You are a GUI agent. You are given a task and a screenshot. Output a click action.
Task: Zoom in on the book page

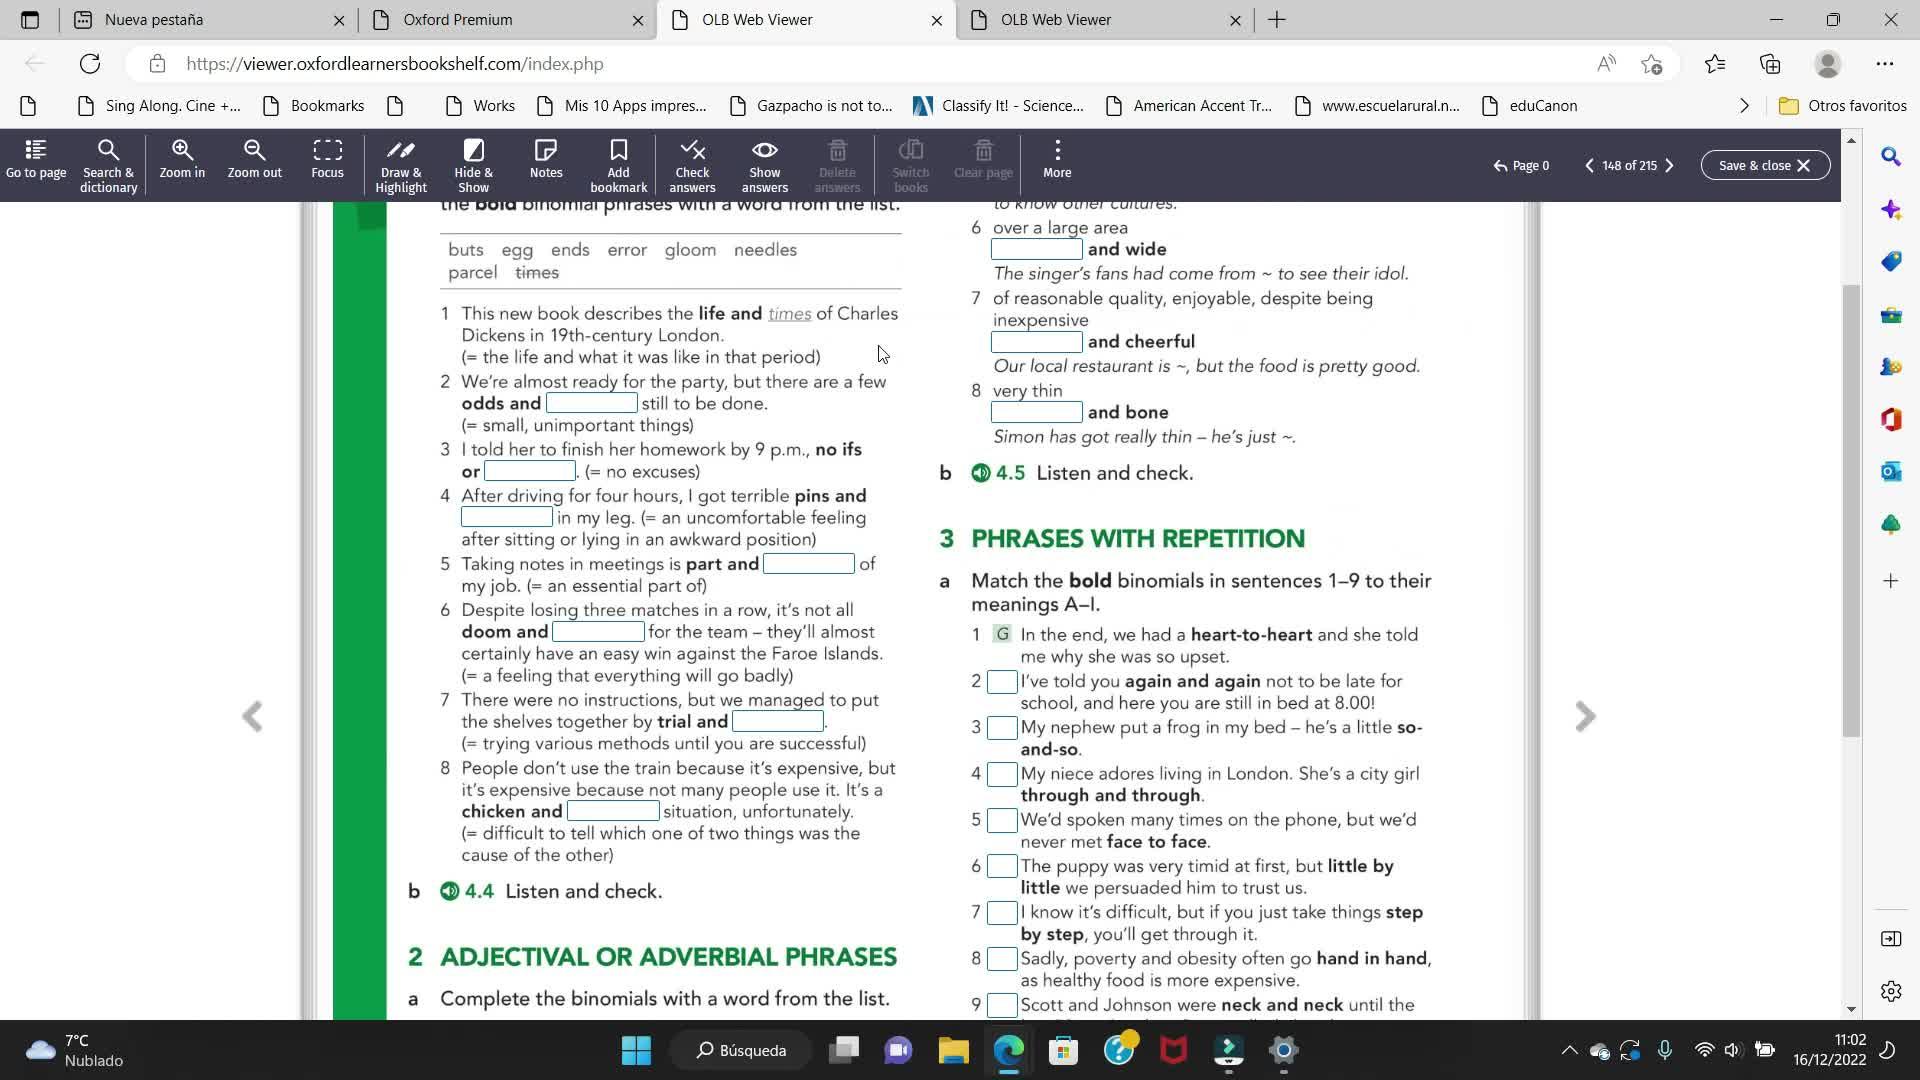(x=182, y=160)
